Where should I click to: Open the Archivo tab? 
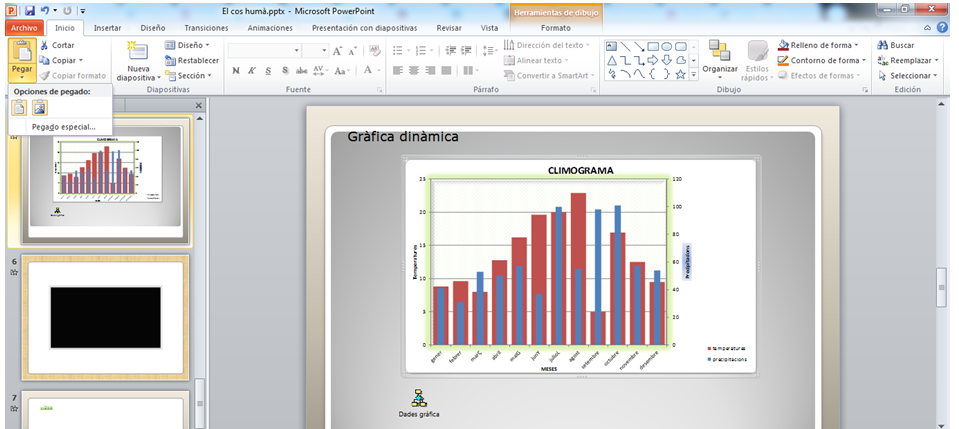click(24, 28)
